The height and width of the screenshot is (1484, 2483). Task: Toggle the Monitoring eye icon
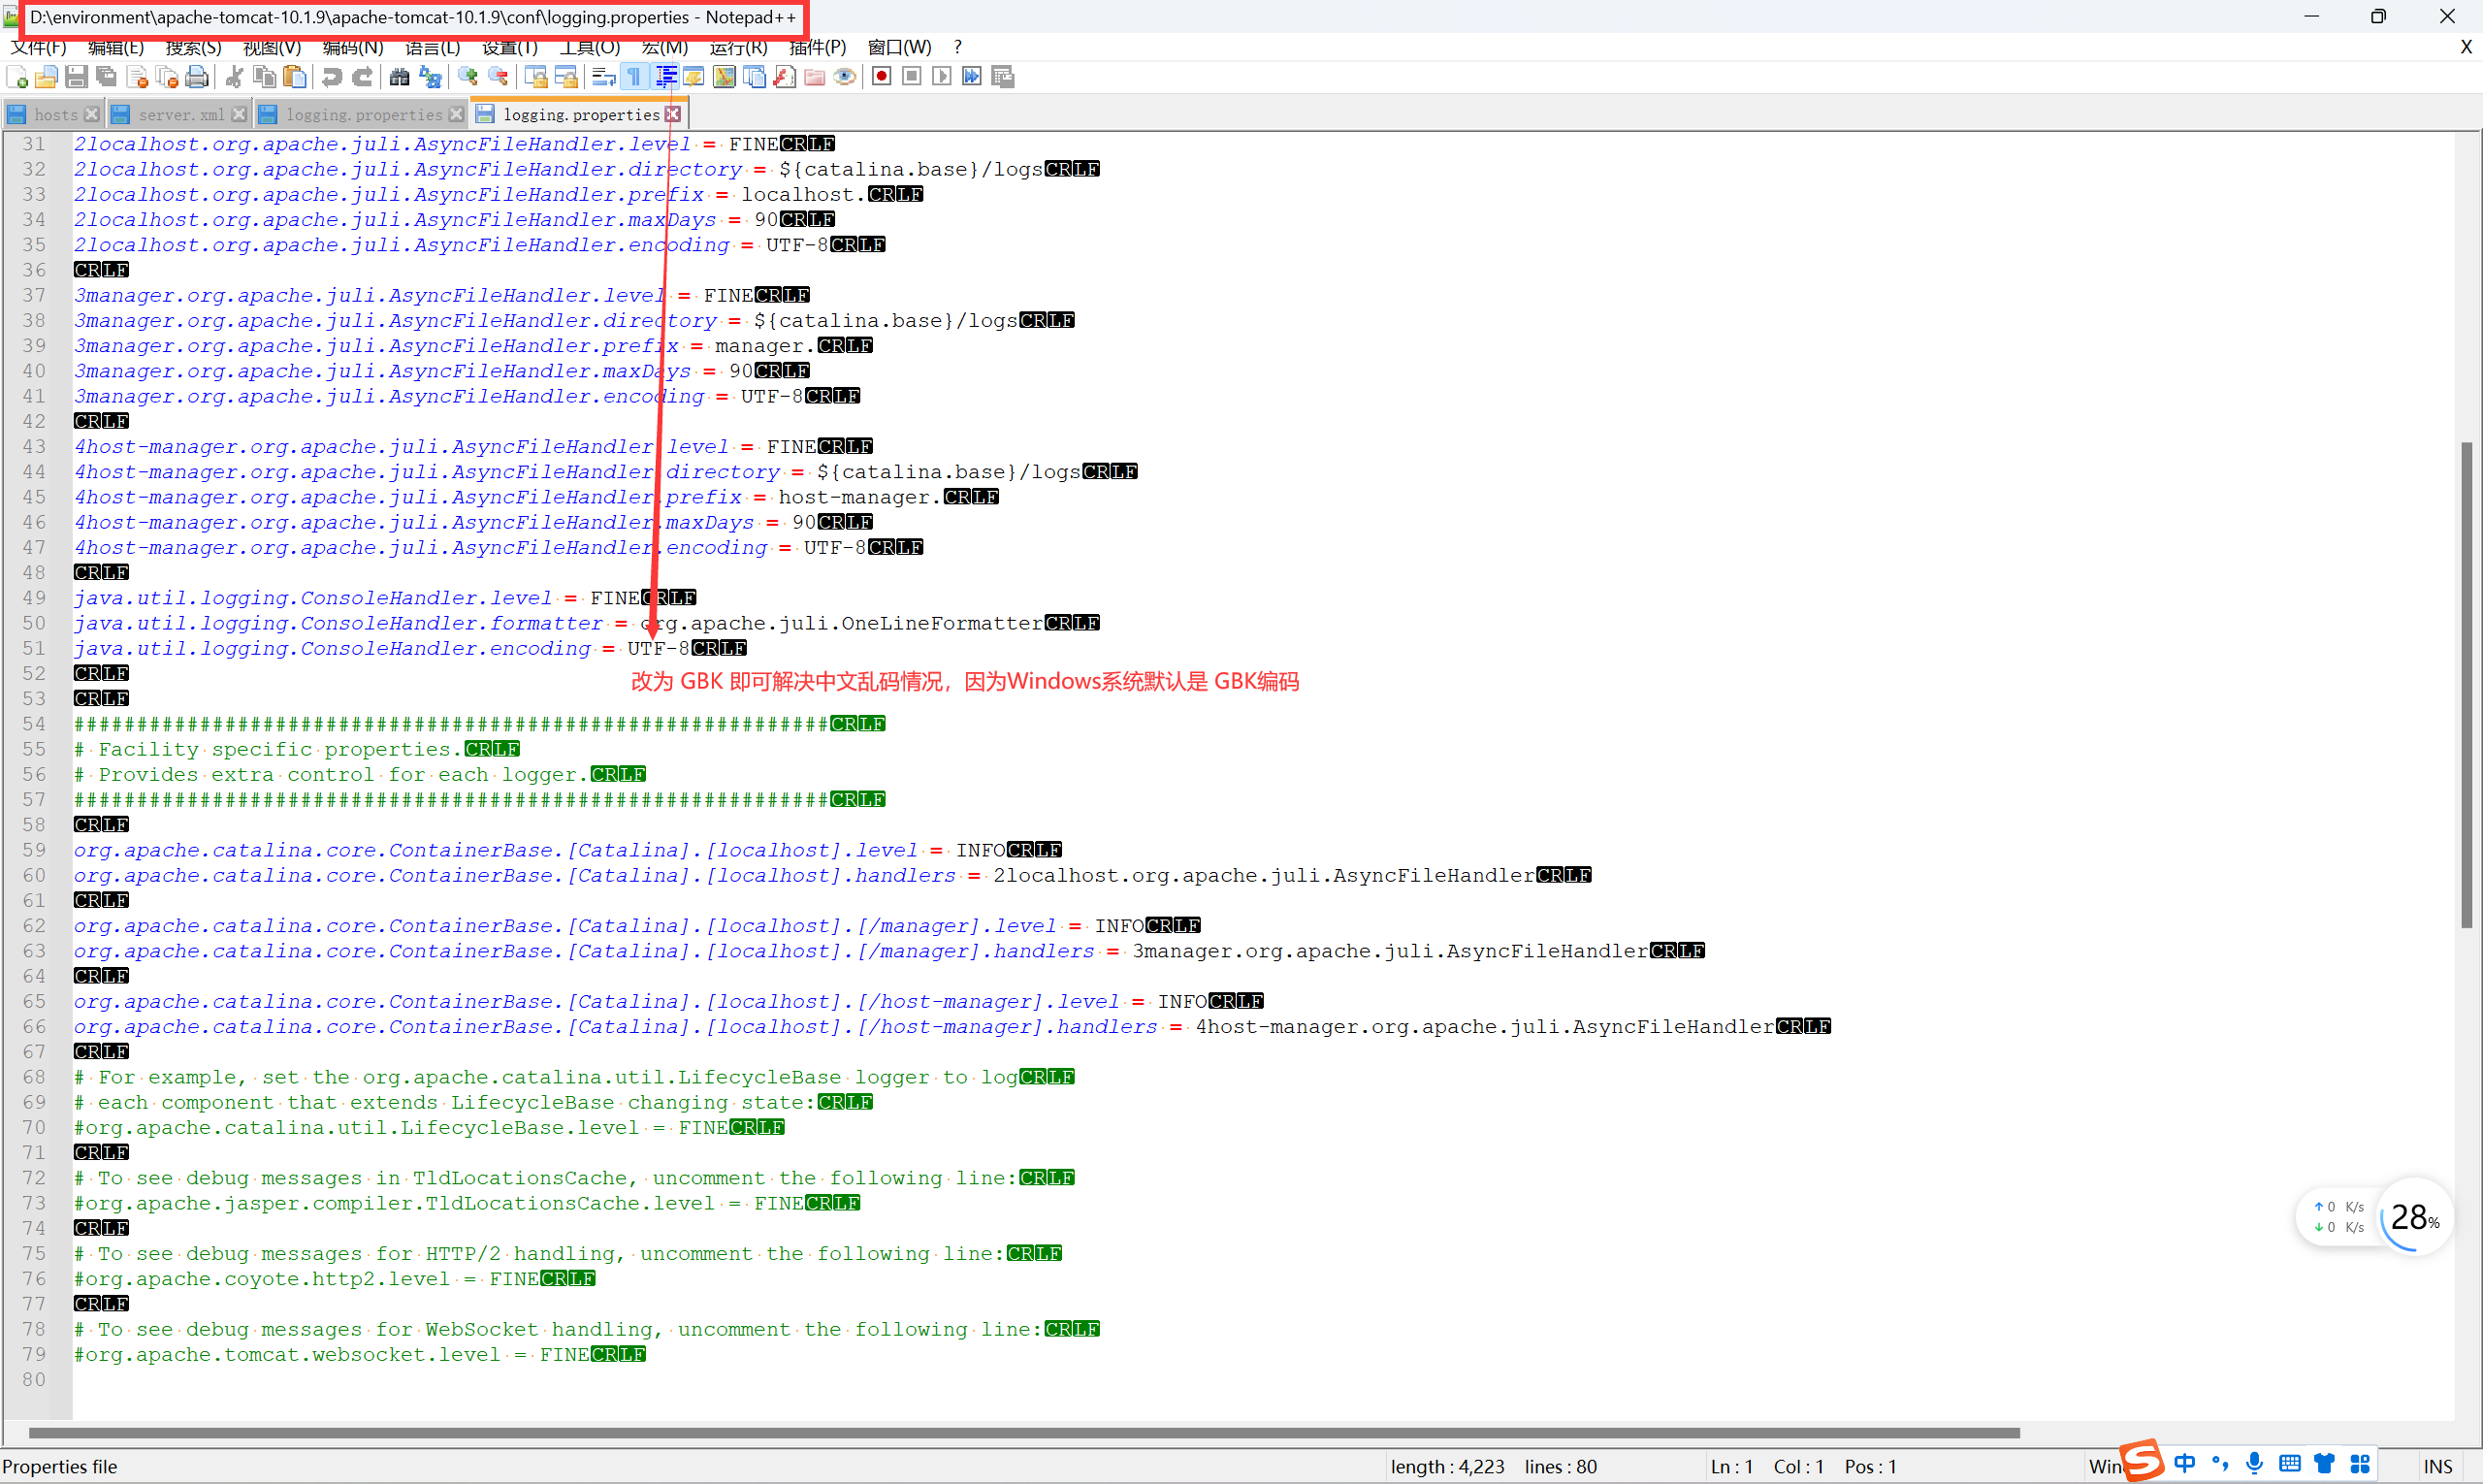coord(845,77)
